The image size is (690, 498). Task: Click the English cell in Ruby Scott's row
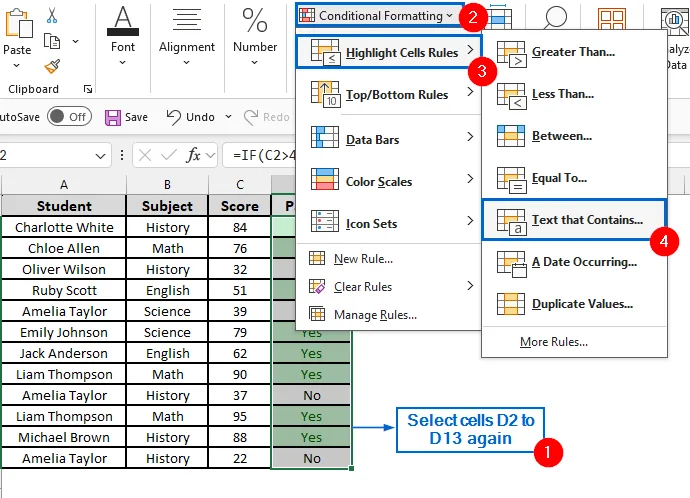(x=167, y=291)
